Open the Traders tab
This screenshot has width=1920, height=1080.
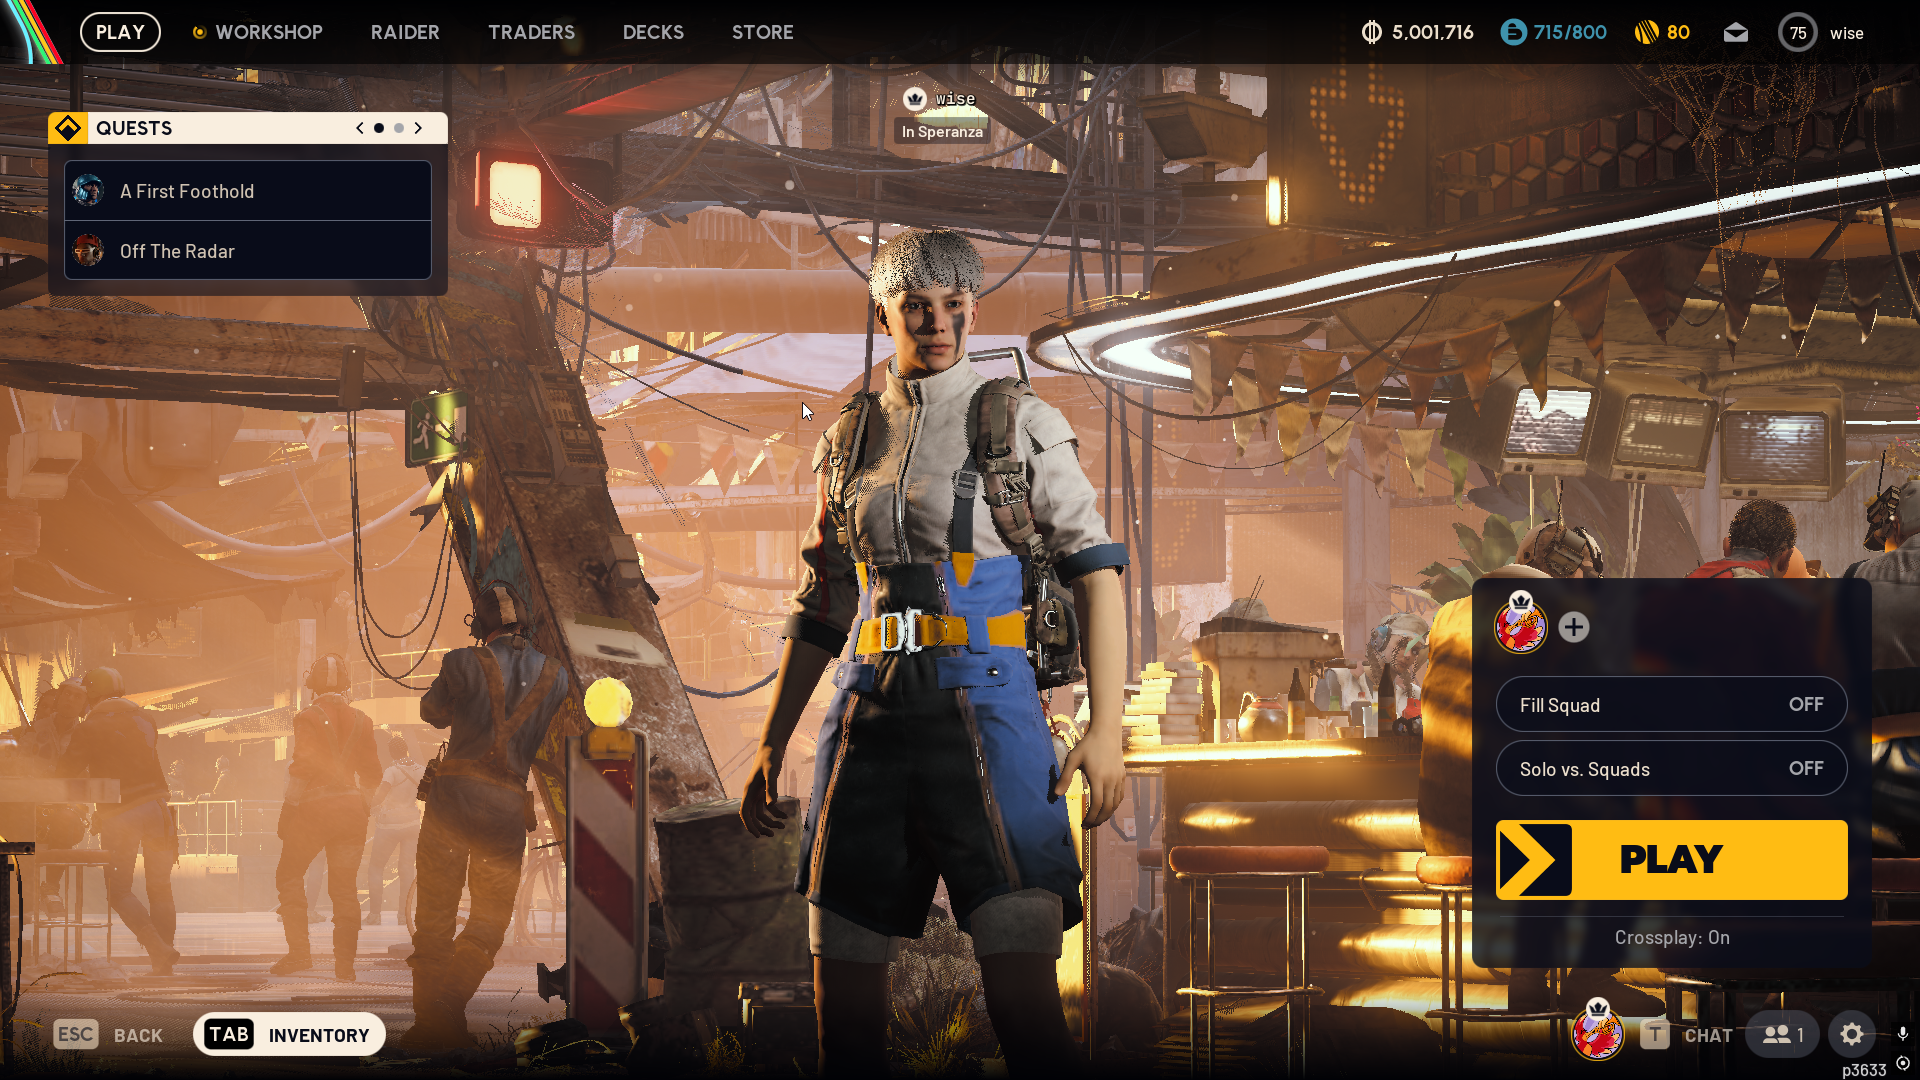click(x=531, y=32)
